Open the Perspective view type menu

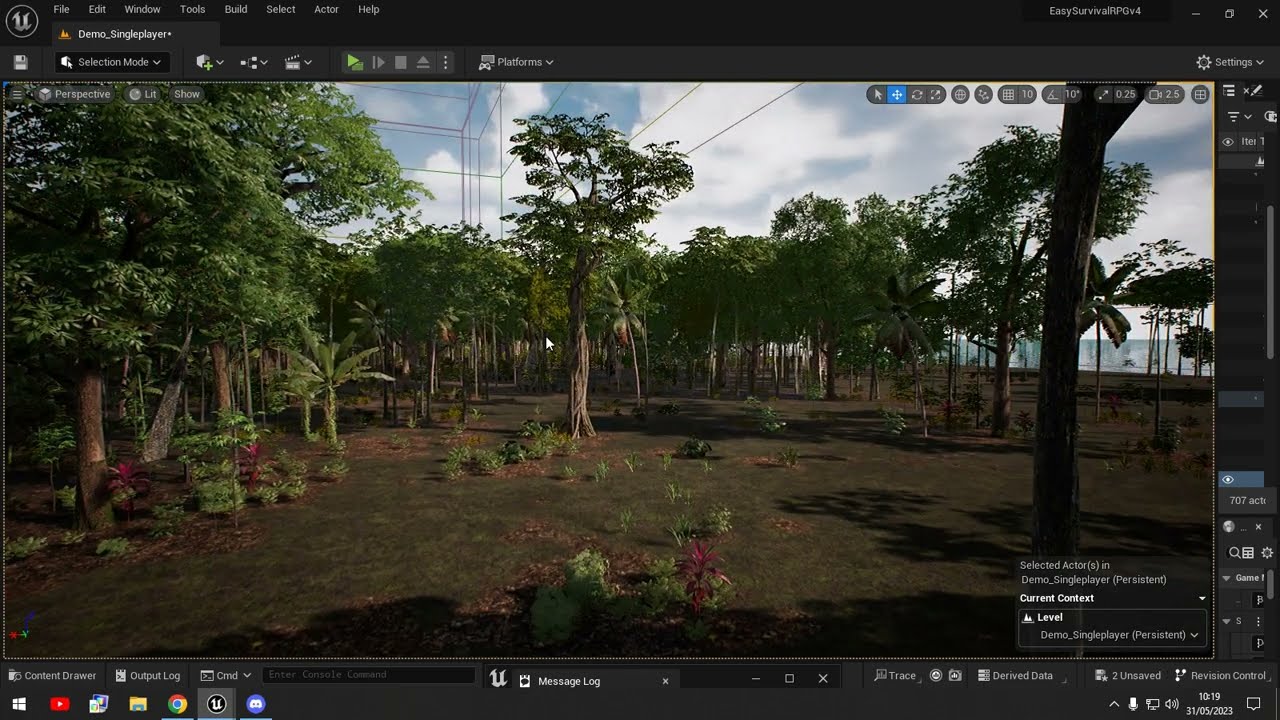(x=74, y=94)
